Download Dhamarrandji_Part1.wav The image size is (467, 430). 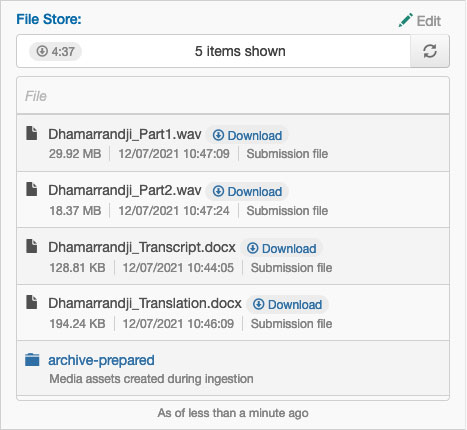[247, 136]
